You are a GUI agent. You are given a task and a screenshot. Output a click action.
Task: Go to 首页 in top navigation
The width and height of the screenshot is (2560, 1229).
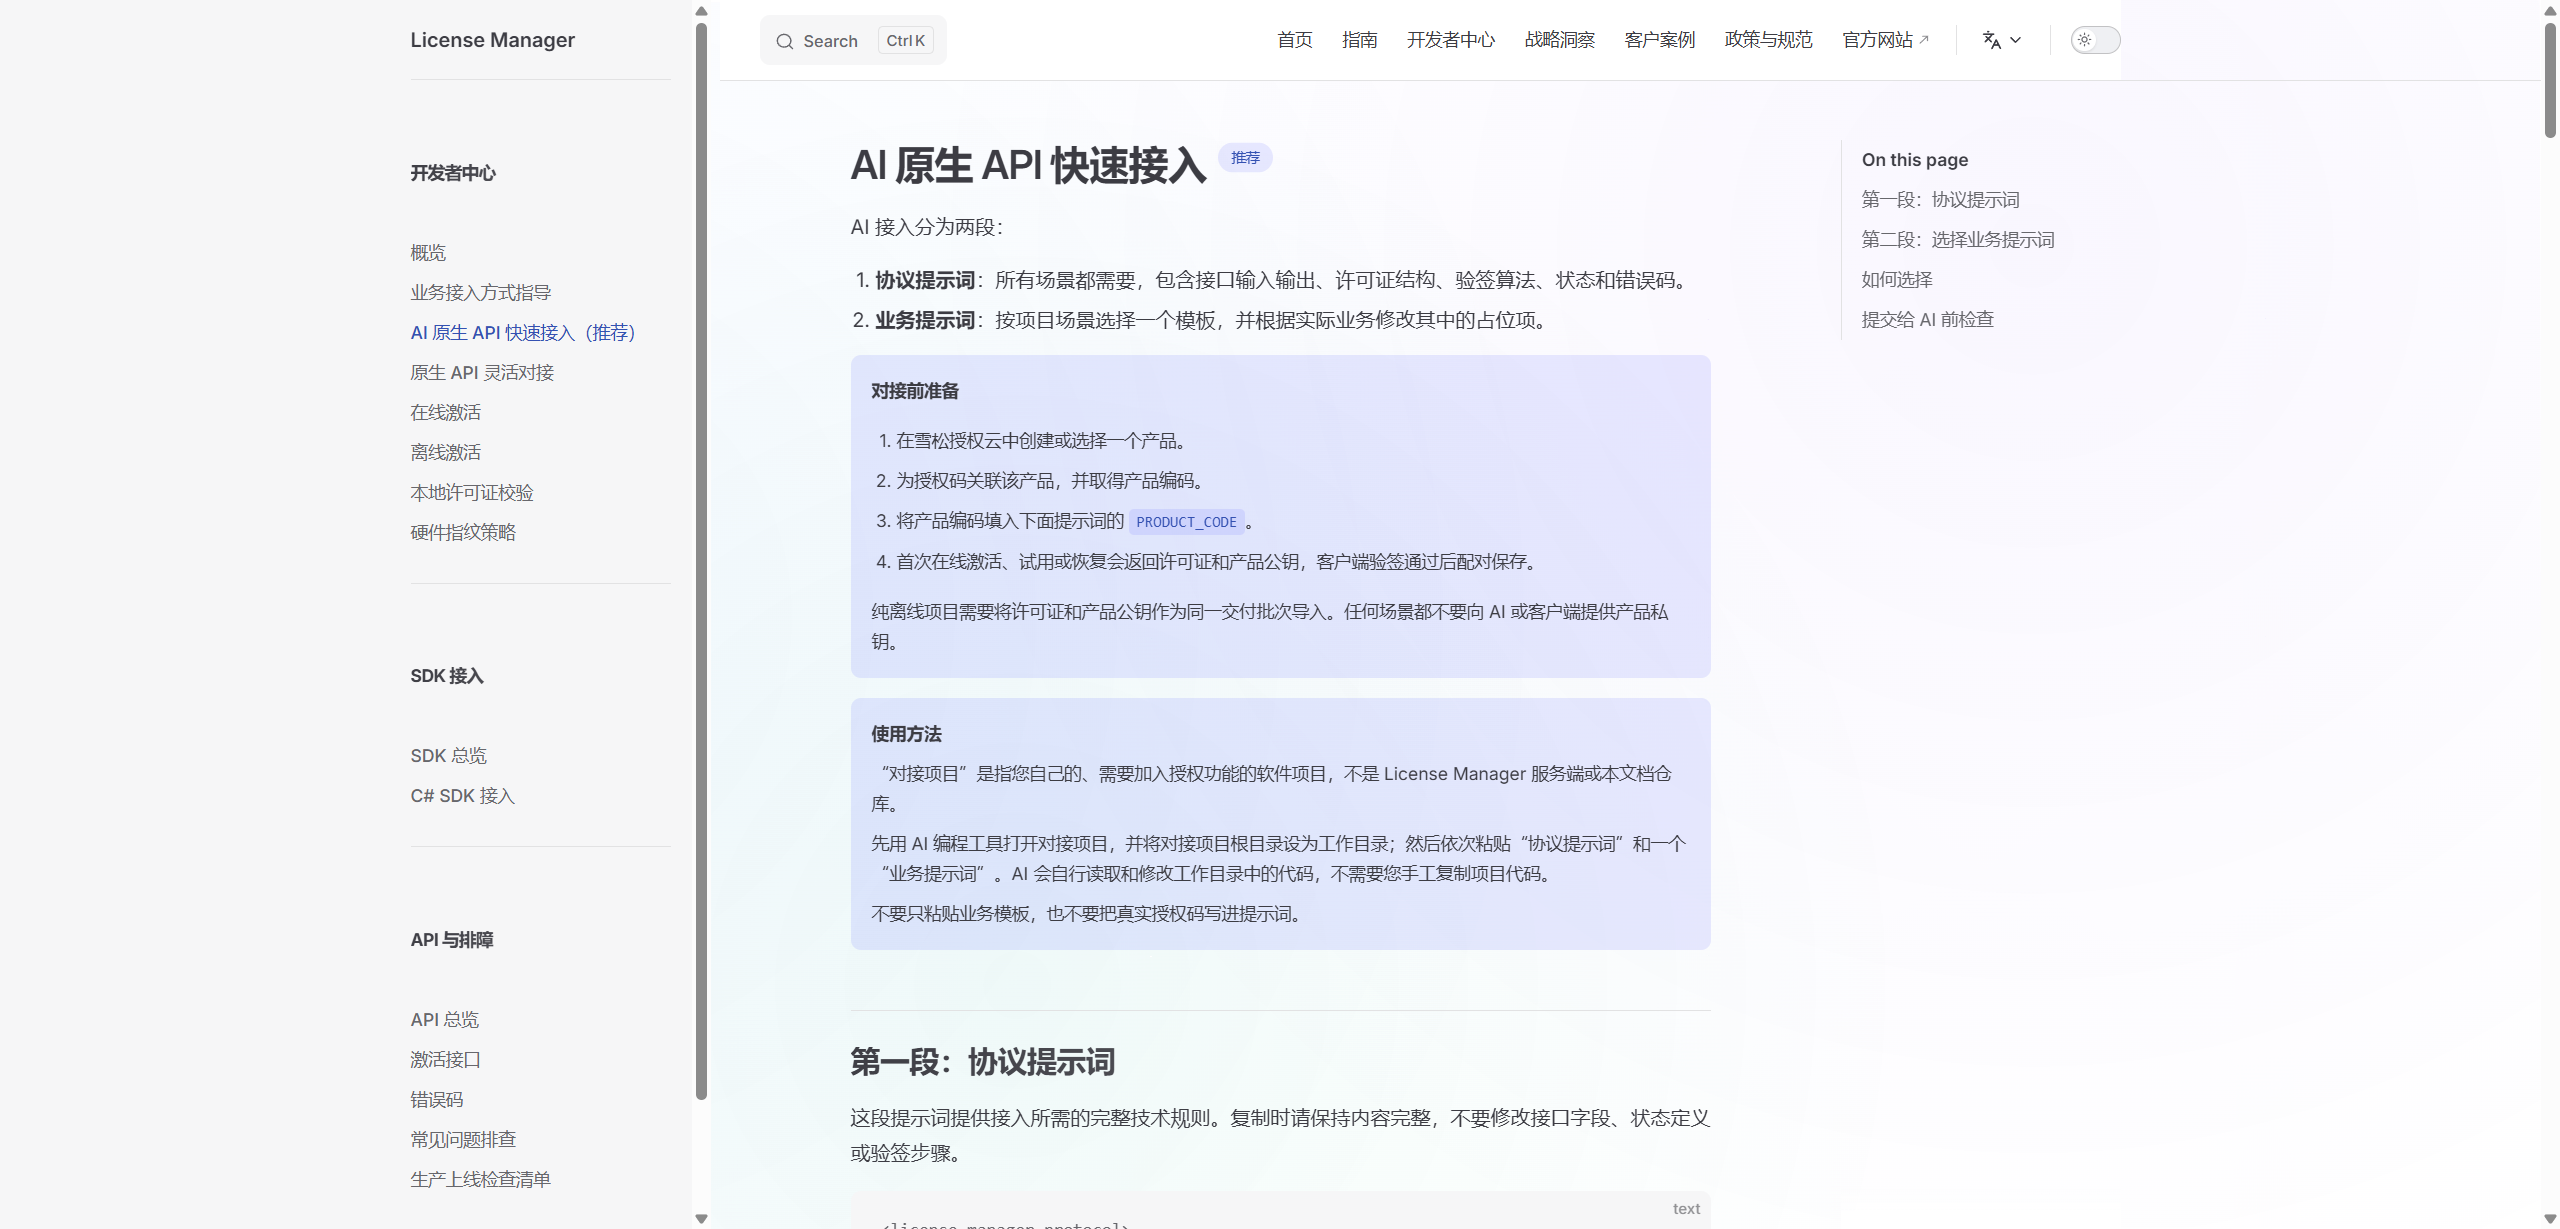tap(1294, 40)
